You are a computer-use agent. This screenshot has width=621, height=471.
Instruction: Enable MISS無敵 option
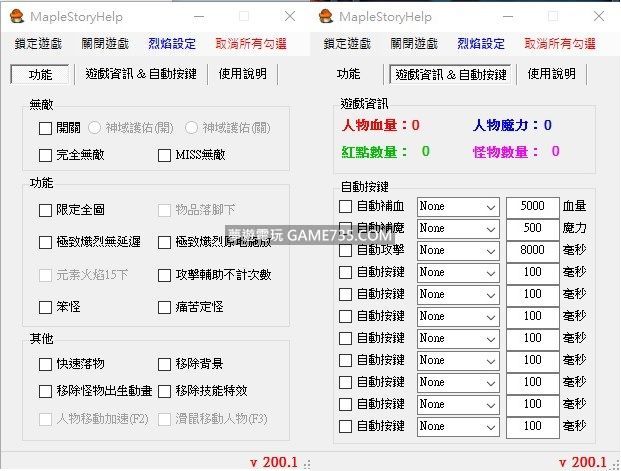pos(164,155)
